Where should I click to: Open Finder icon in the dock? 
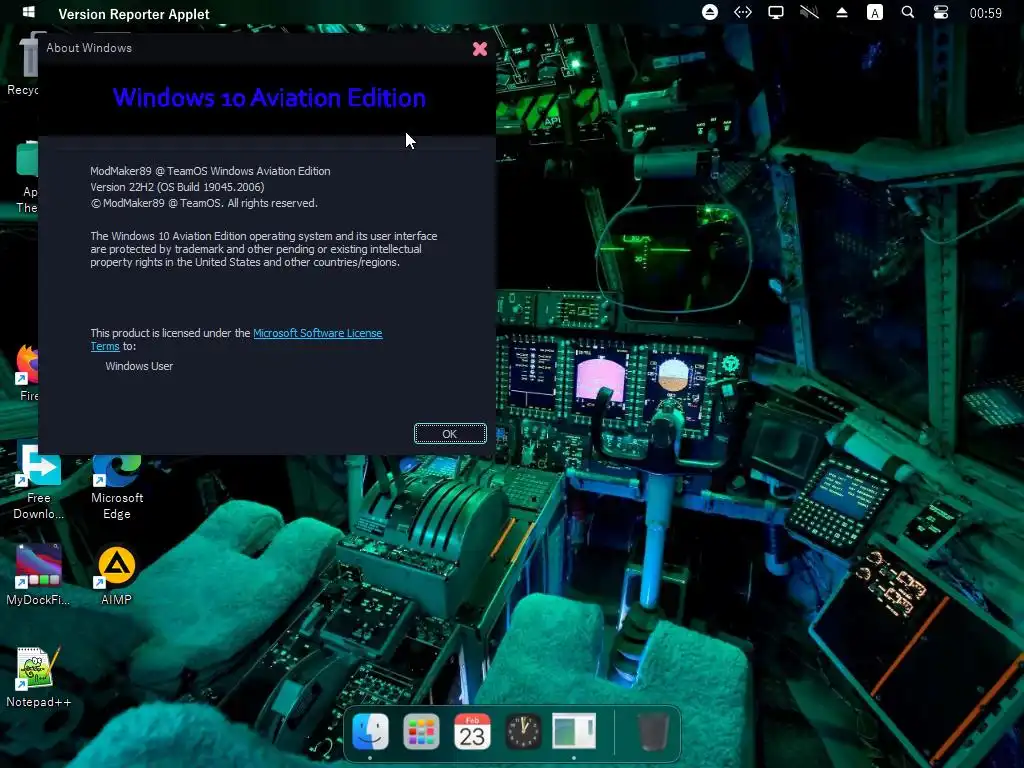tap(370, 731)
